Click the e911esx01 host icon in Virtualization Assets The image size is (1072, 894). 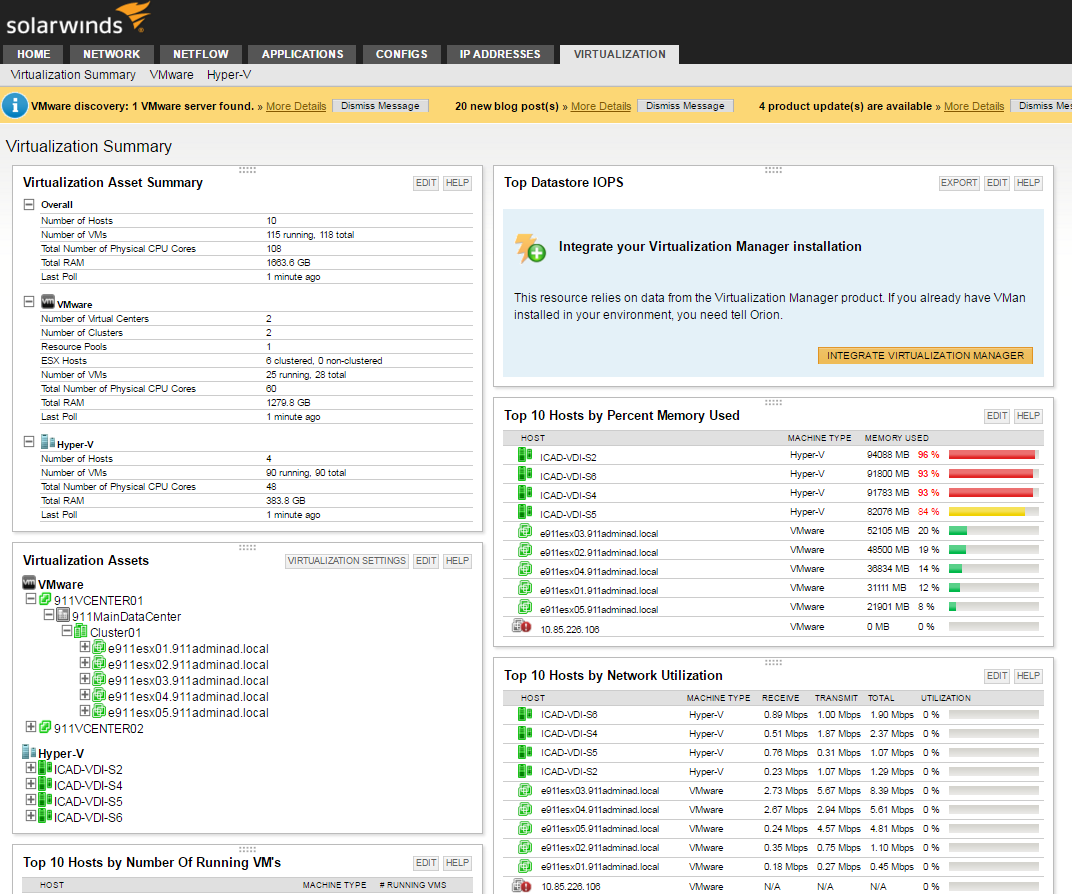tap(98, 647)
